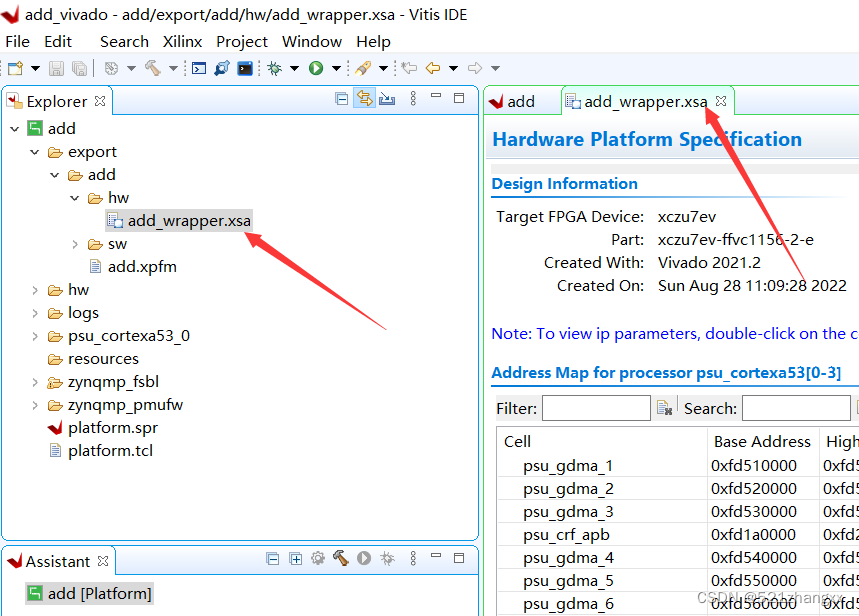Switch to the add editor tab
The width and height of the screenshot is (859, 616).
tap(522, 100)
